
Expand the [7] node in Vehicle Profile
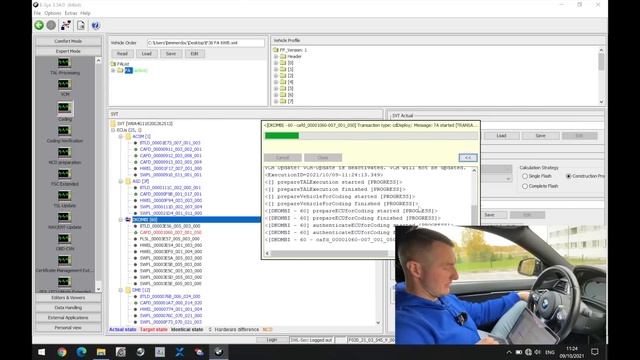click(276, 101)
